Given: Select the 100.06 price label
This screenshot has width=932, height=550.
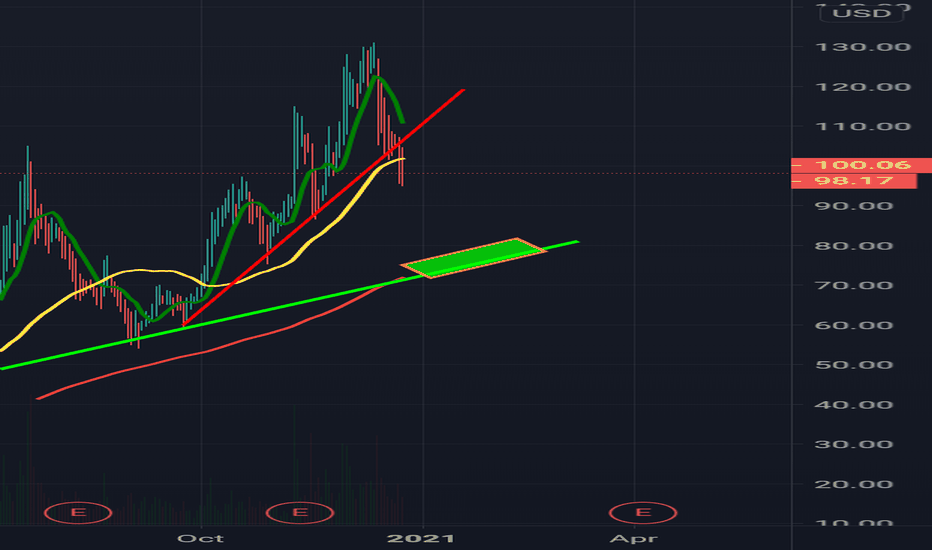Looking at the screenshot, I should click(x=861, y=165).
